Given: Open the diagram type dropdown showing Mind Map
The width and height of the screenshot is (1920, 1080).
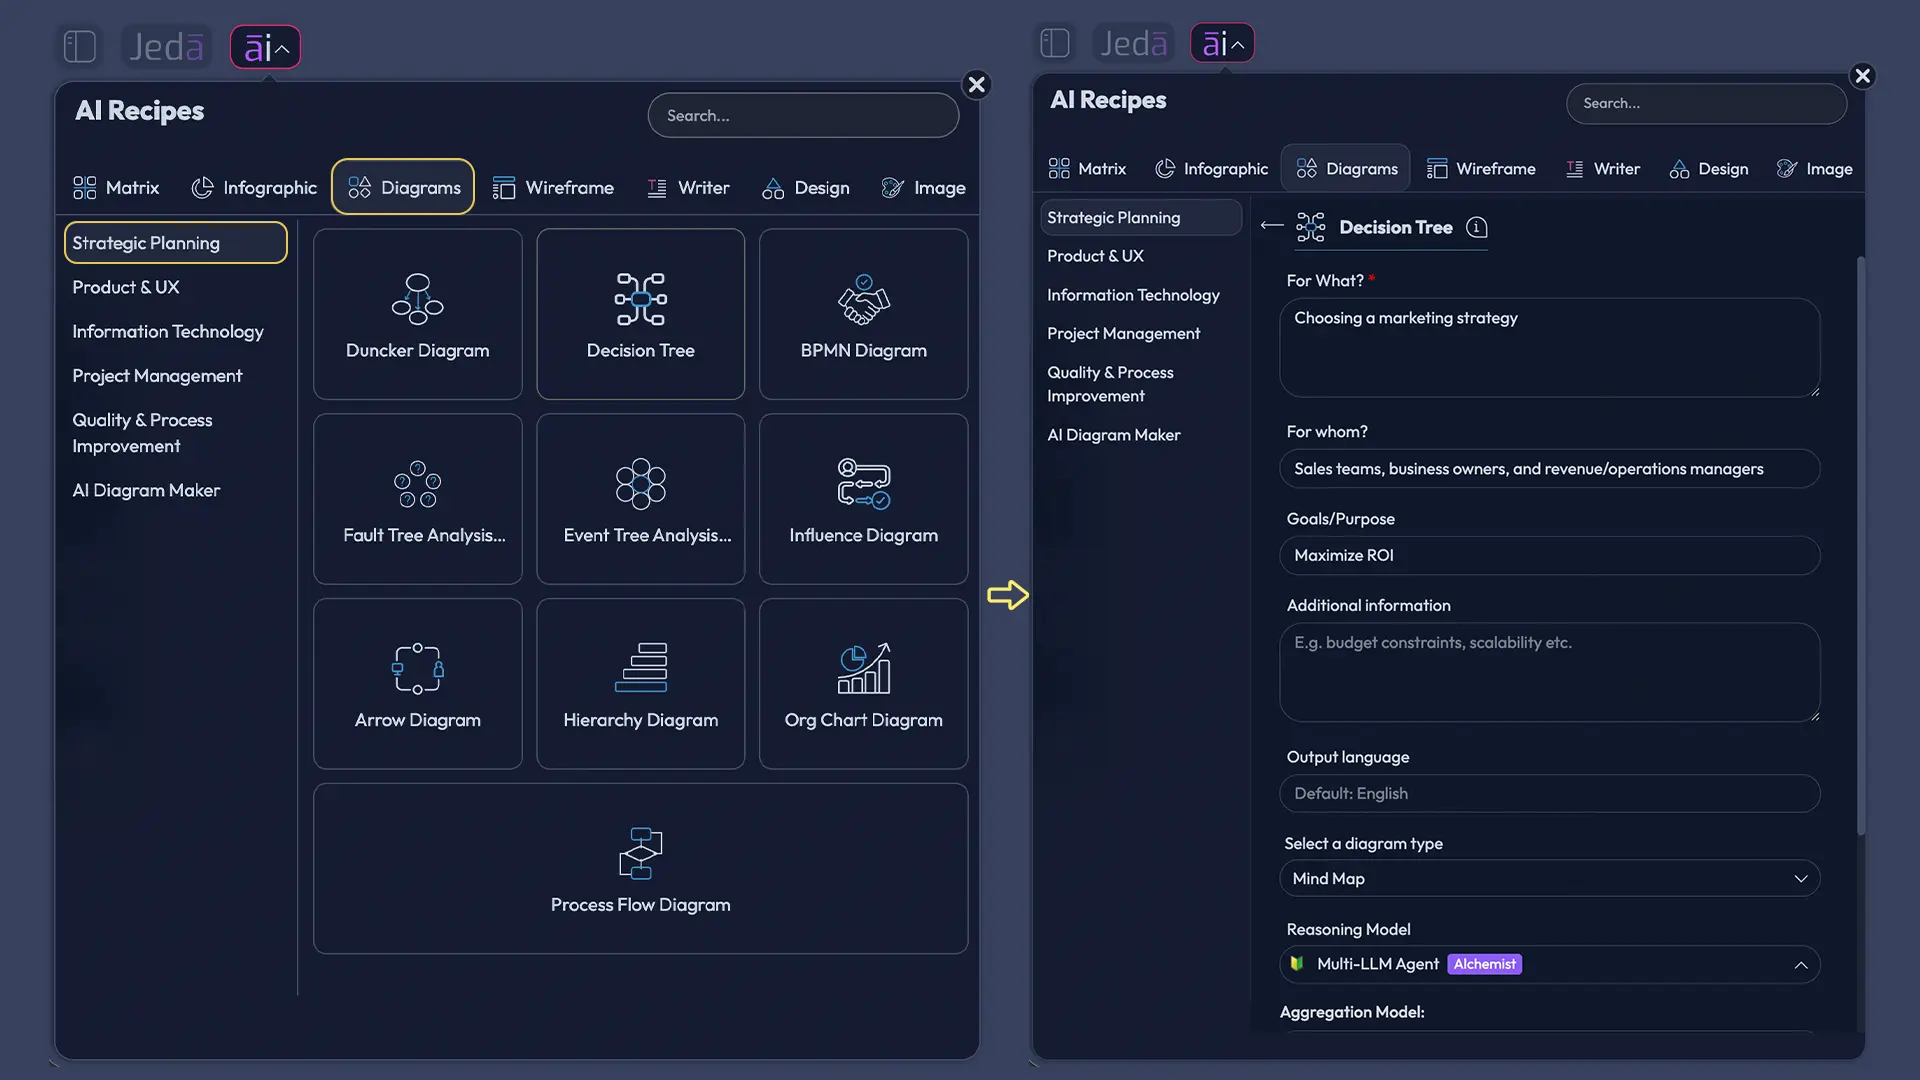Looking at the screenshot, I should click(x=1550, y=878).
